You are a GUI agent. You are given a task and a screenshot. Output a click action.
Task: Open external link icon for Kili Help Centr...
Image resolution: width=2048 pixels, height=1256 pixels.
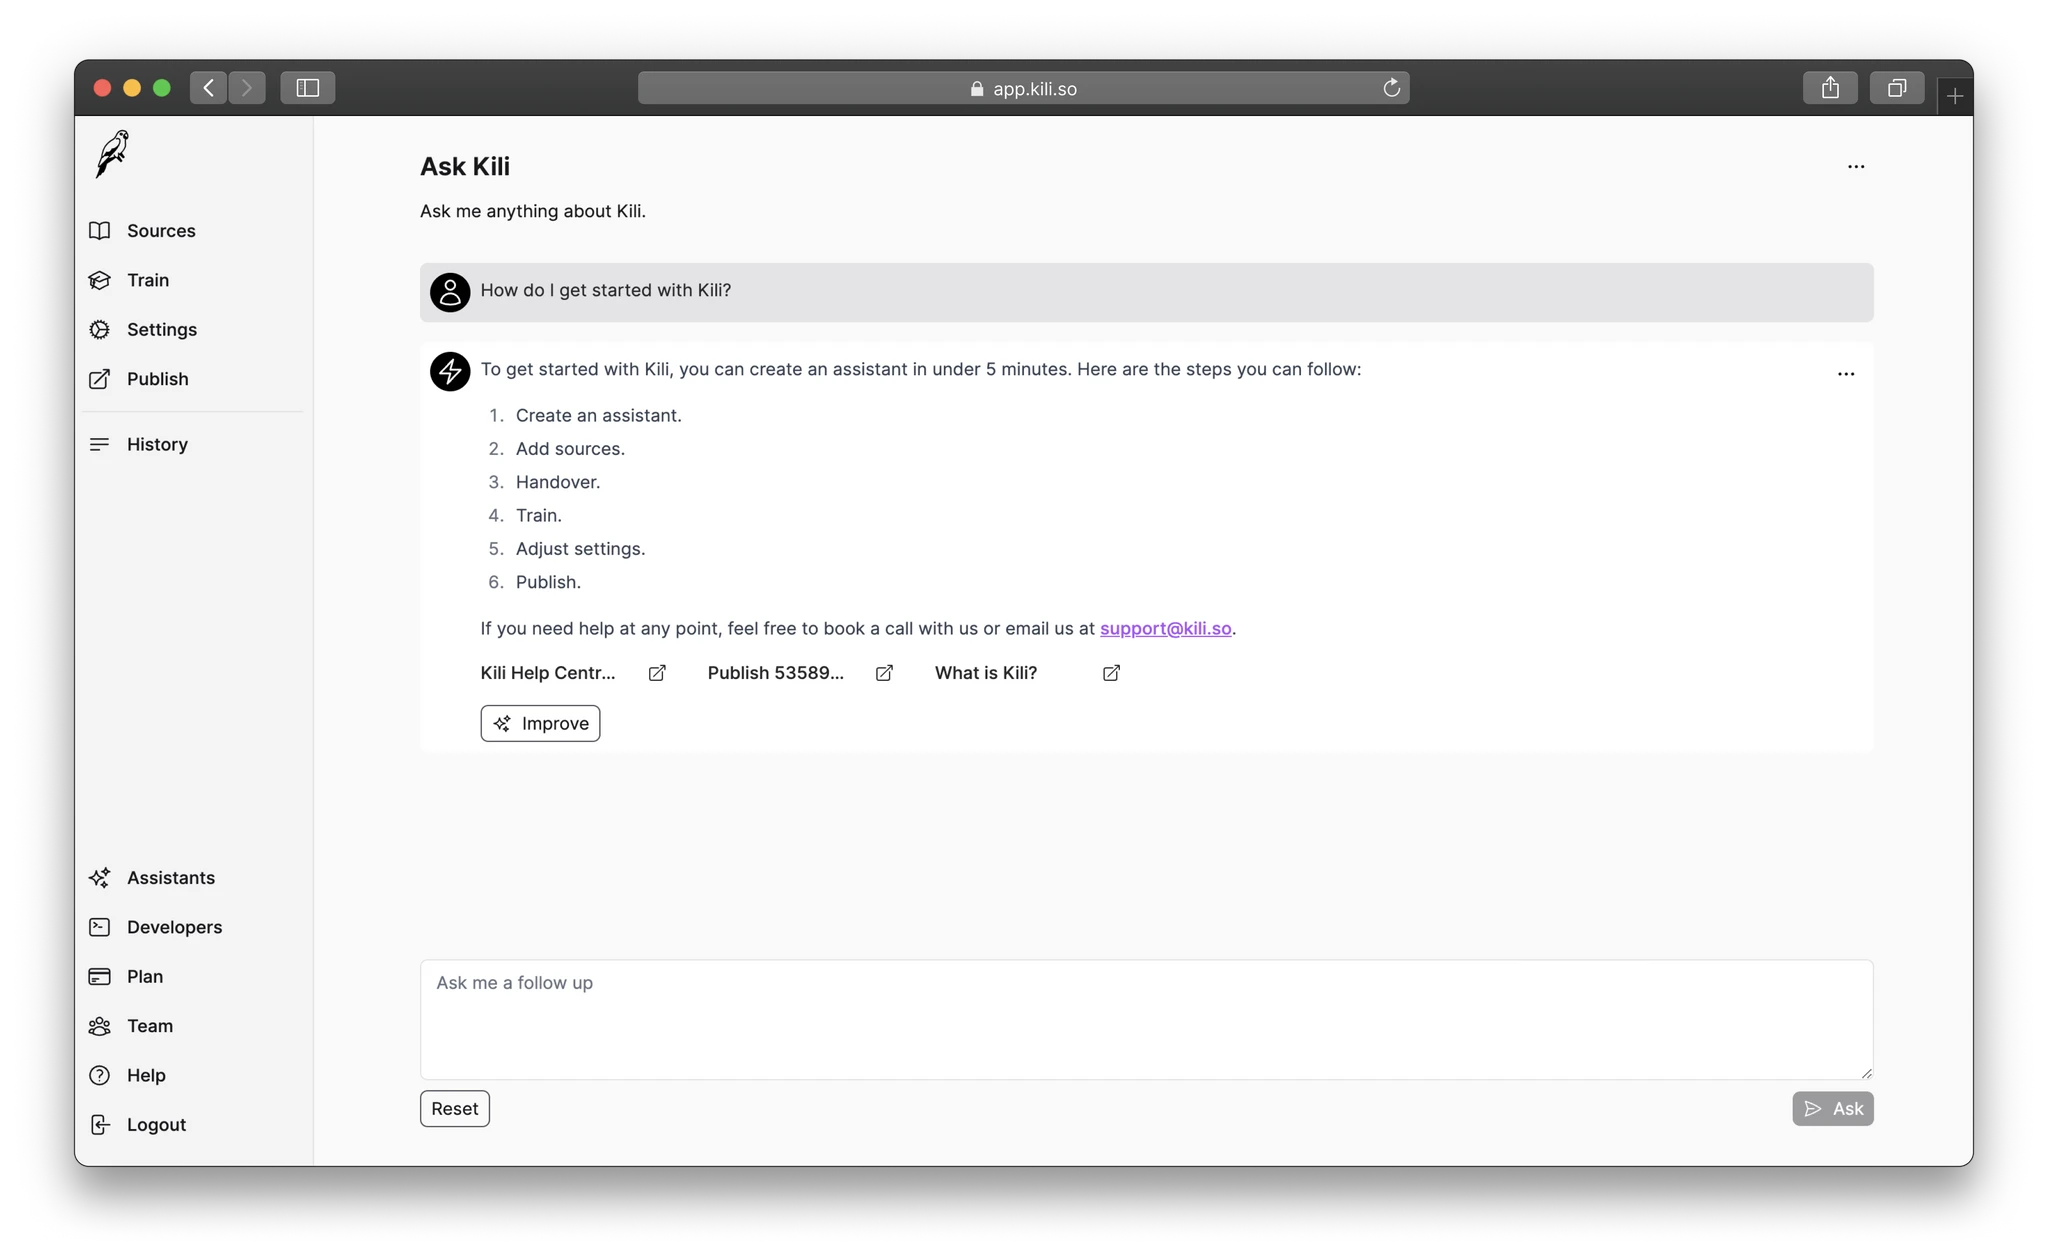[657, 673]
